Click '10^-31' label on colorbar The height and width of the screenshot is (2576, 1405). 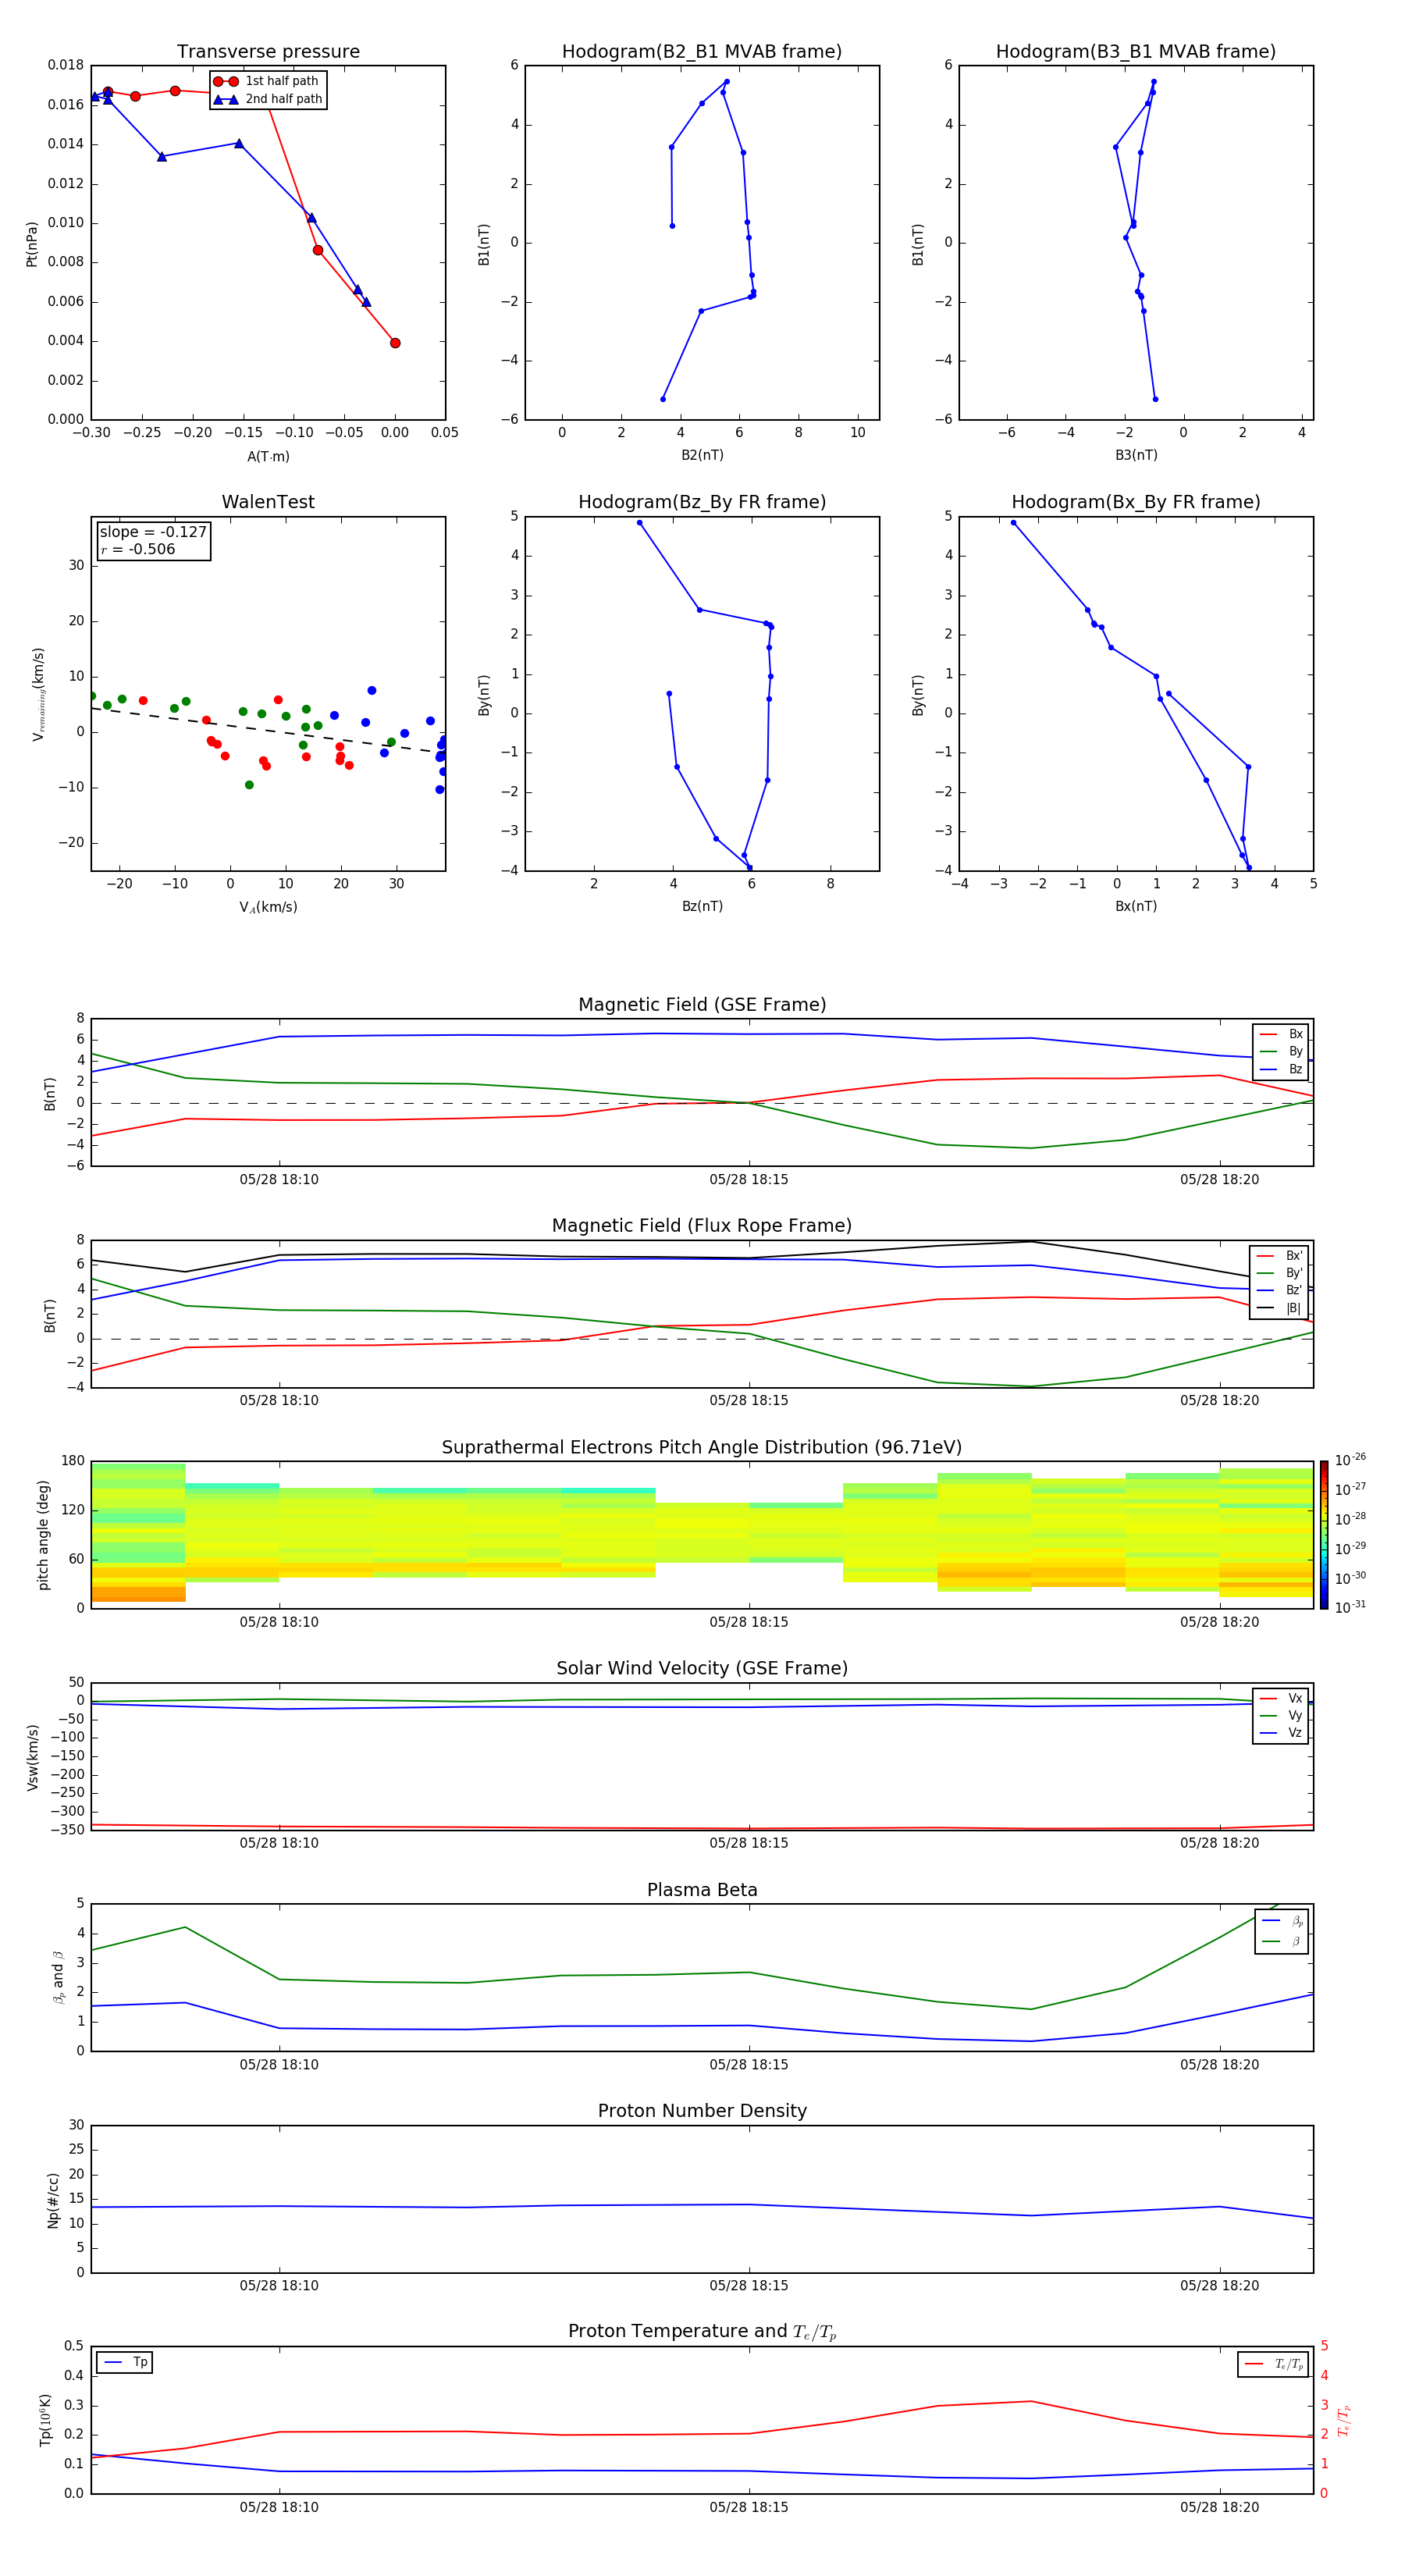click(x=1350, y=1607)
